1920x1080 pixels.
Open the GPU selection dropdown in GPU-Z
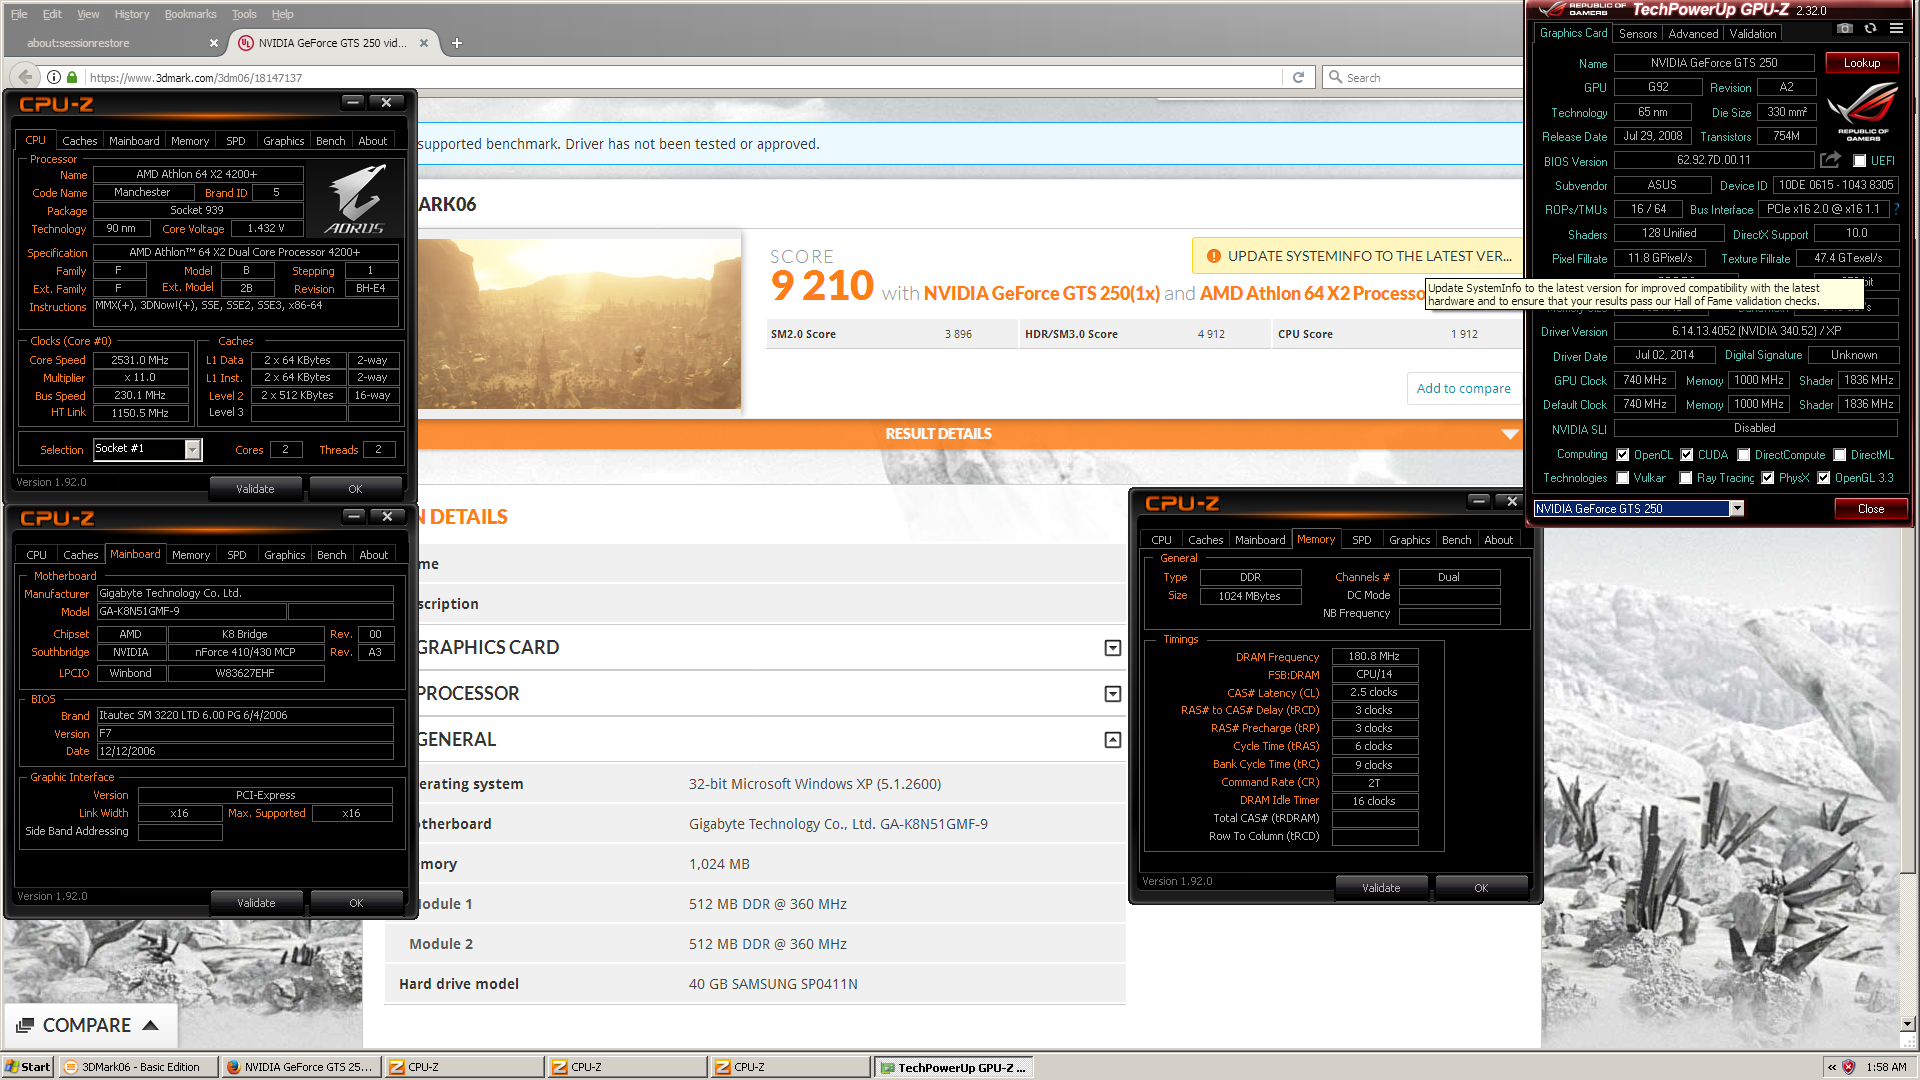pos(1737,508)
